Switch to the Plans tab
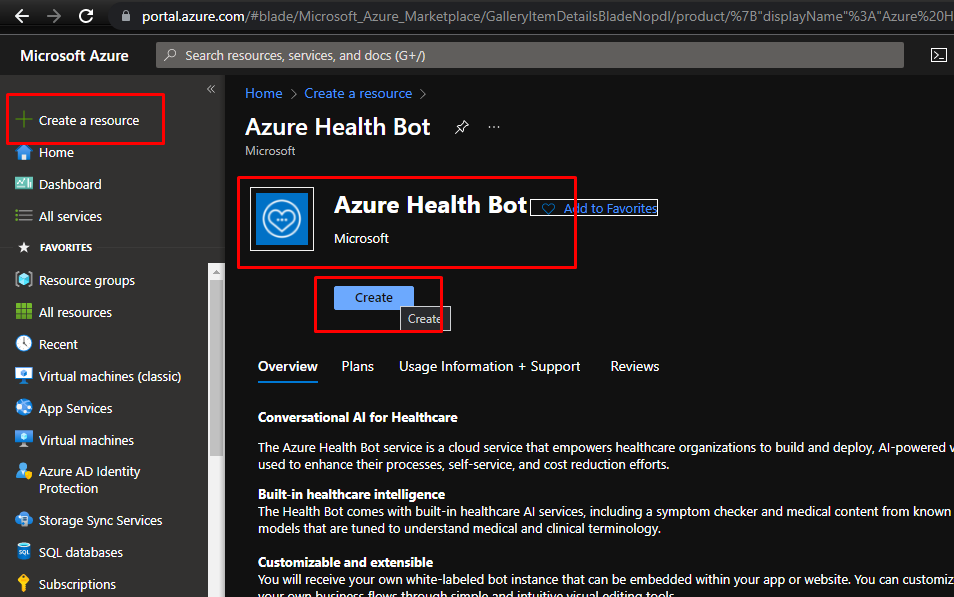This screenshot has height=597, width=954. tap(357, 366)
